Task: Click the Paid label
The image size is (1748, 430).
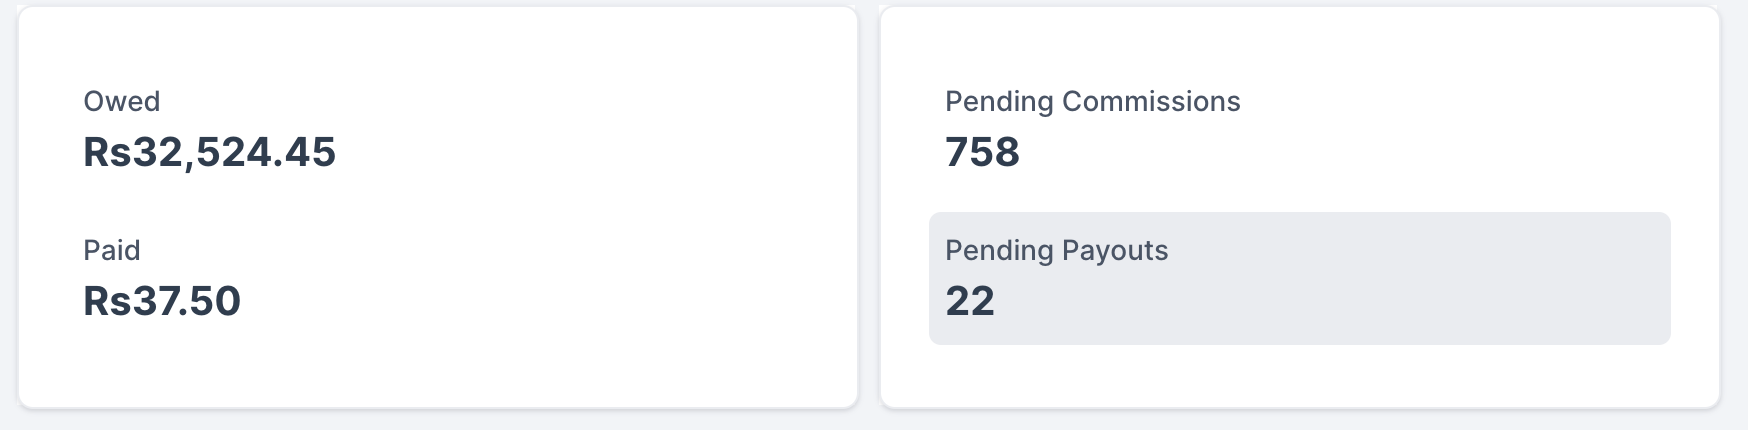Action: pos(111,250)
